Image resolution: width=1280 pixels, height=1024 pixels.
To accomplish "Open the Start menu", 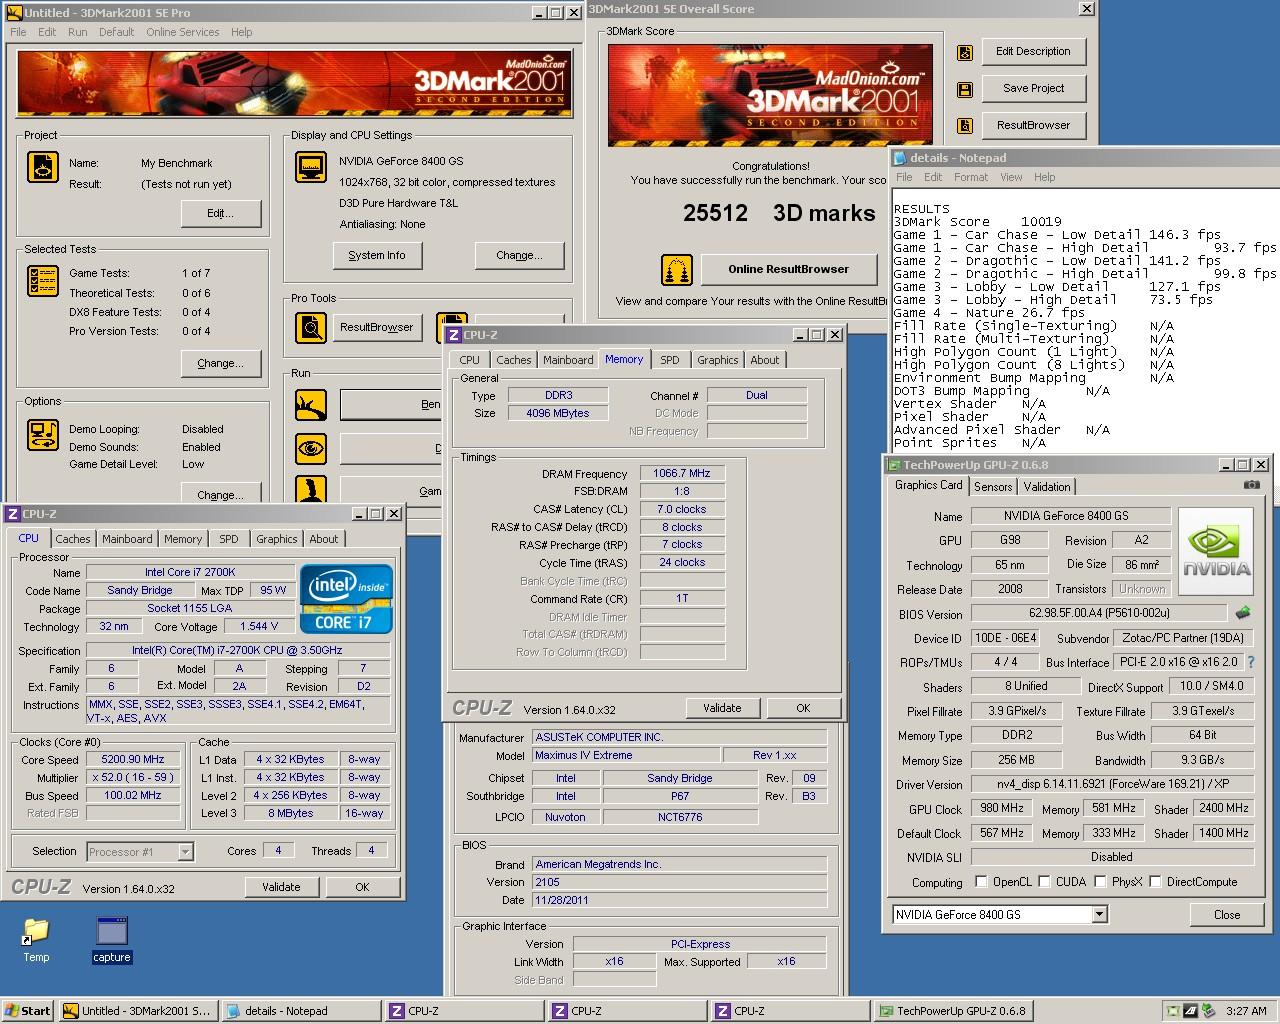I will click(x=28, y=1011).
